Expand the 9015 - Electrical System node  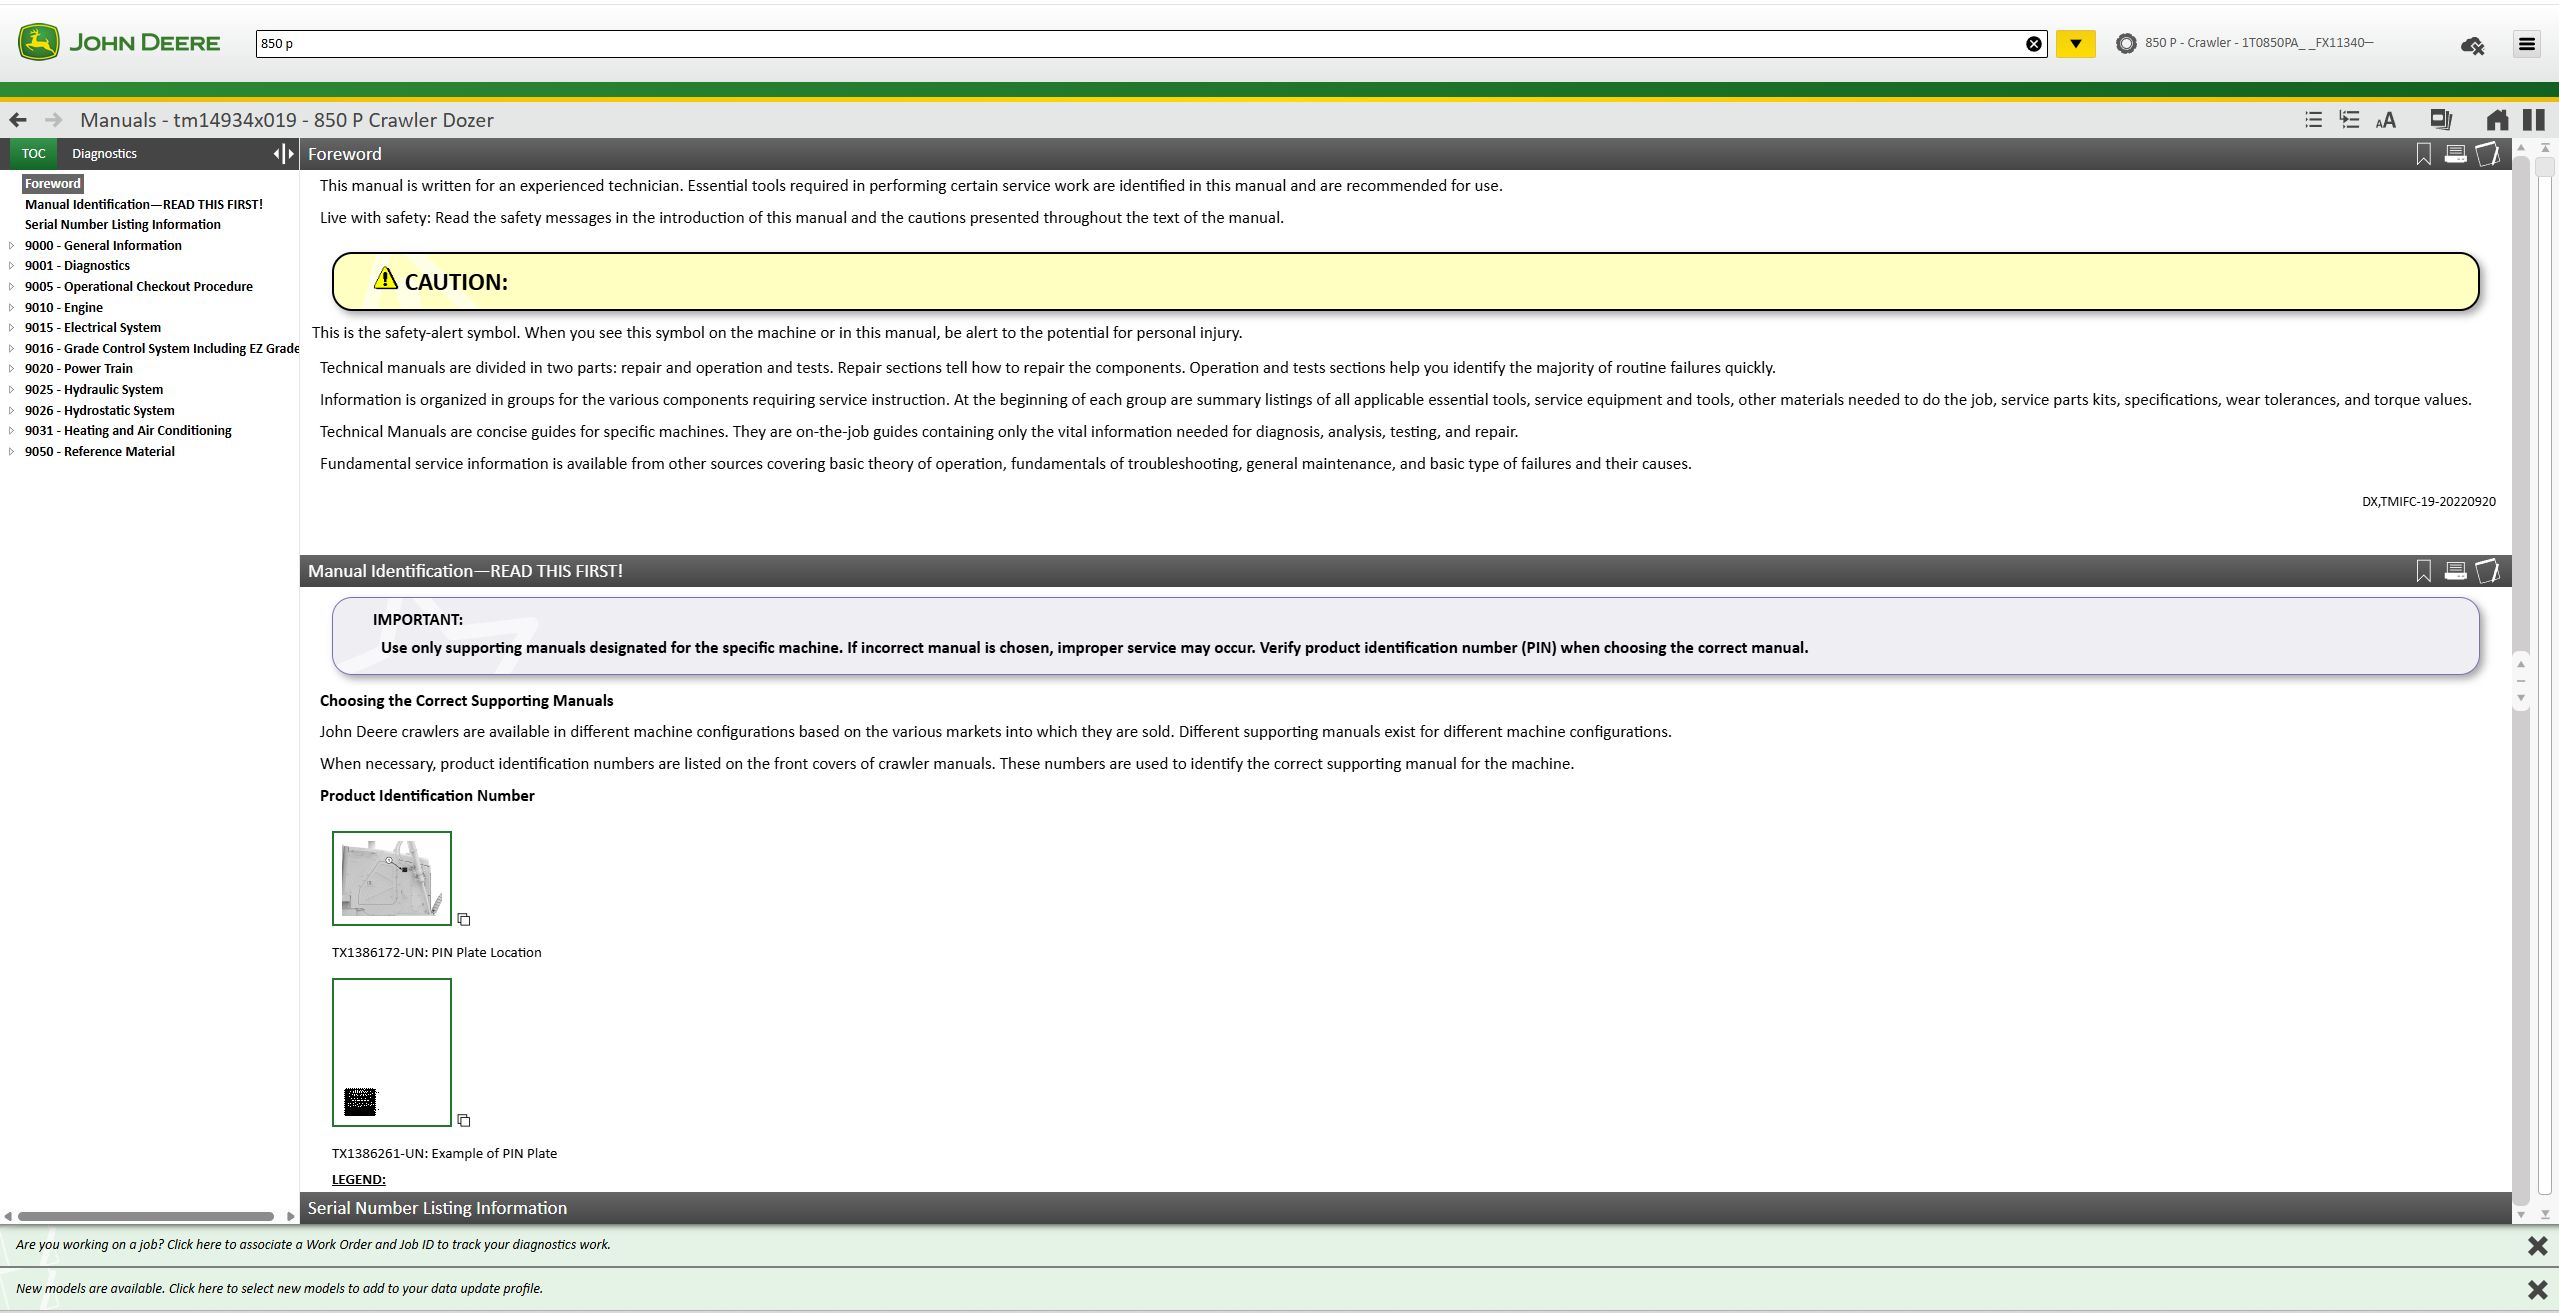pos(11,328)
